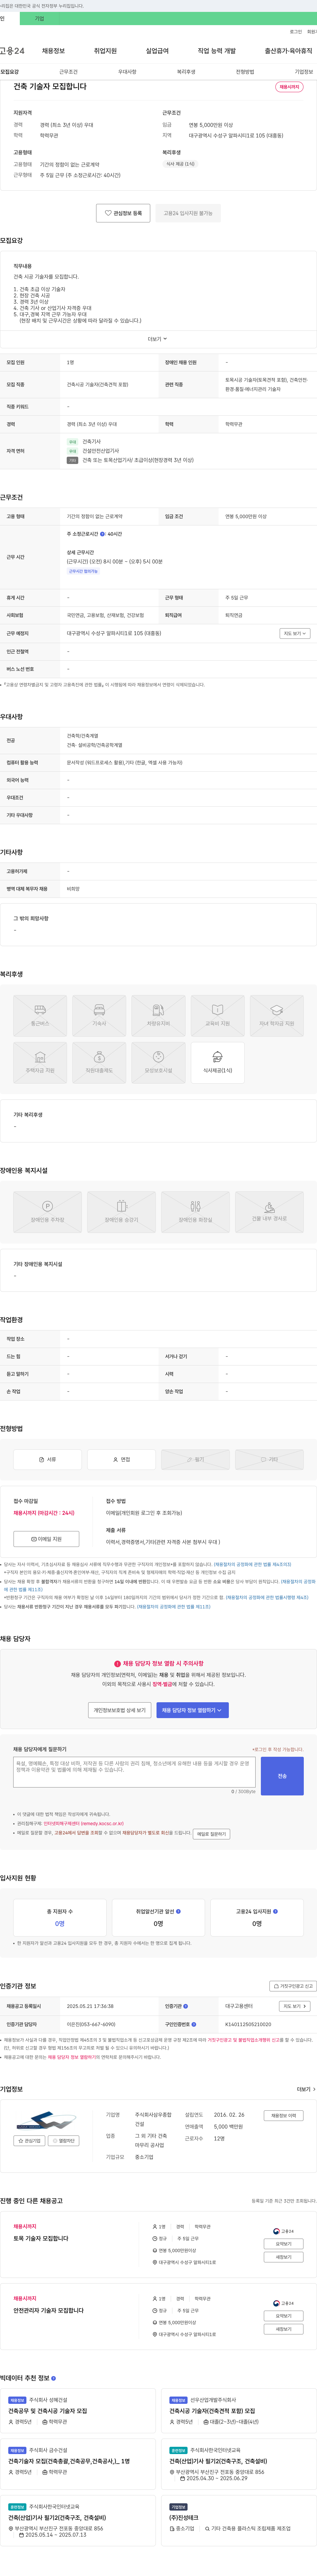Viewport: 317px width, 2576px height.
Task: Open the 실업급여 menu
Action: pyautogui.click(x=157, y=51)
